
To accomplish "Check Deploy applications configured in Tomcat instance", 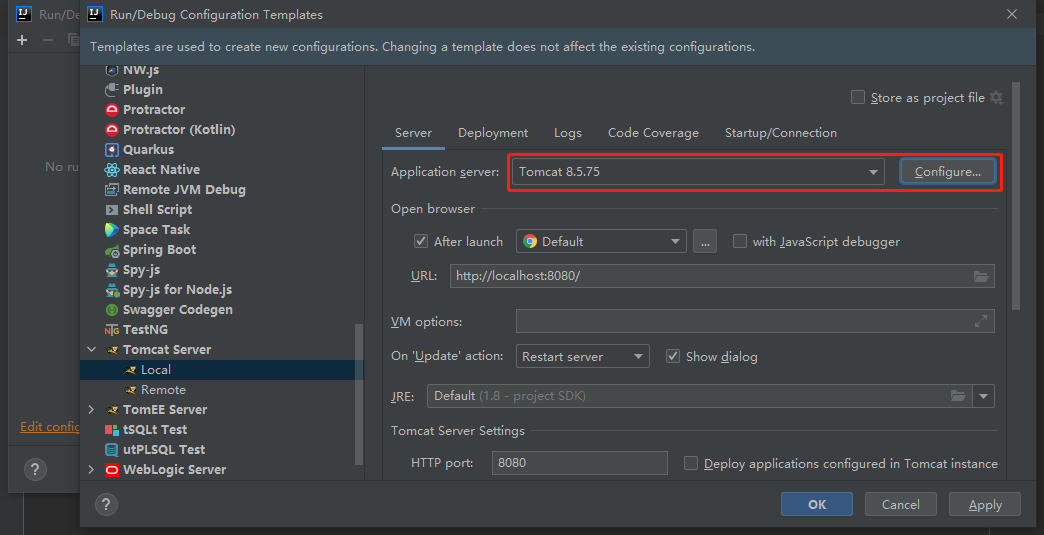I will [691, 463].
